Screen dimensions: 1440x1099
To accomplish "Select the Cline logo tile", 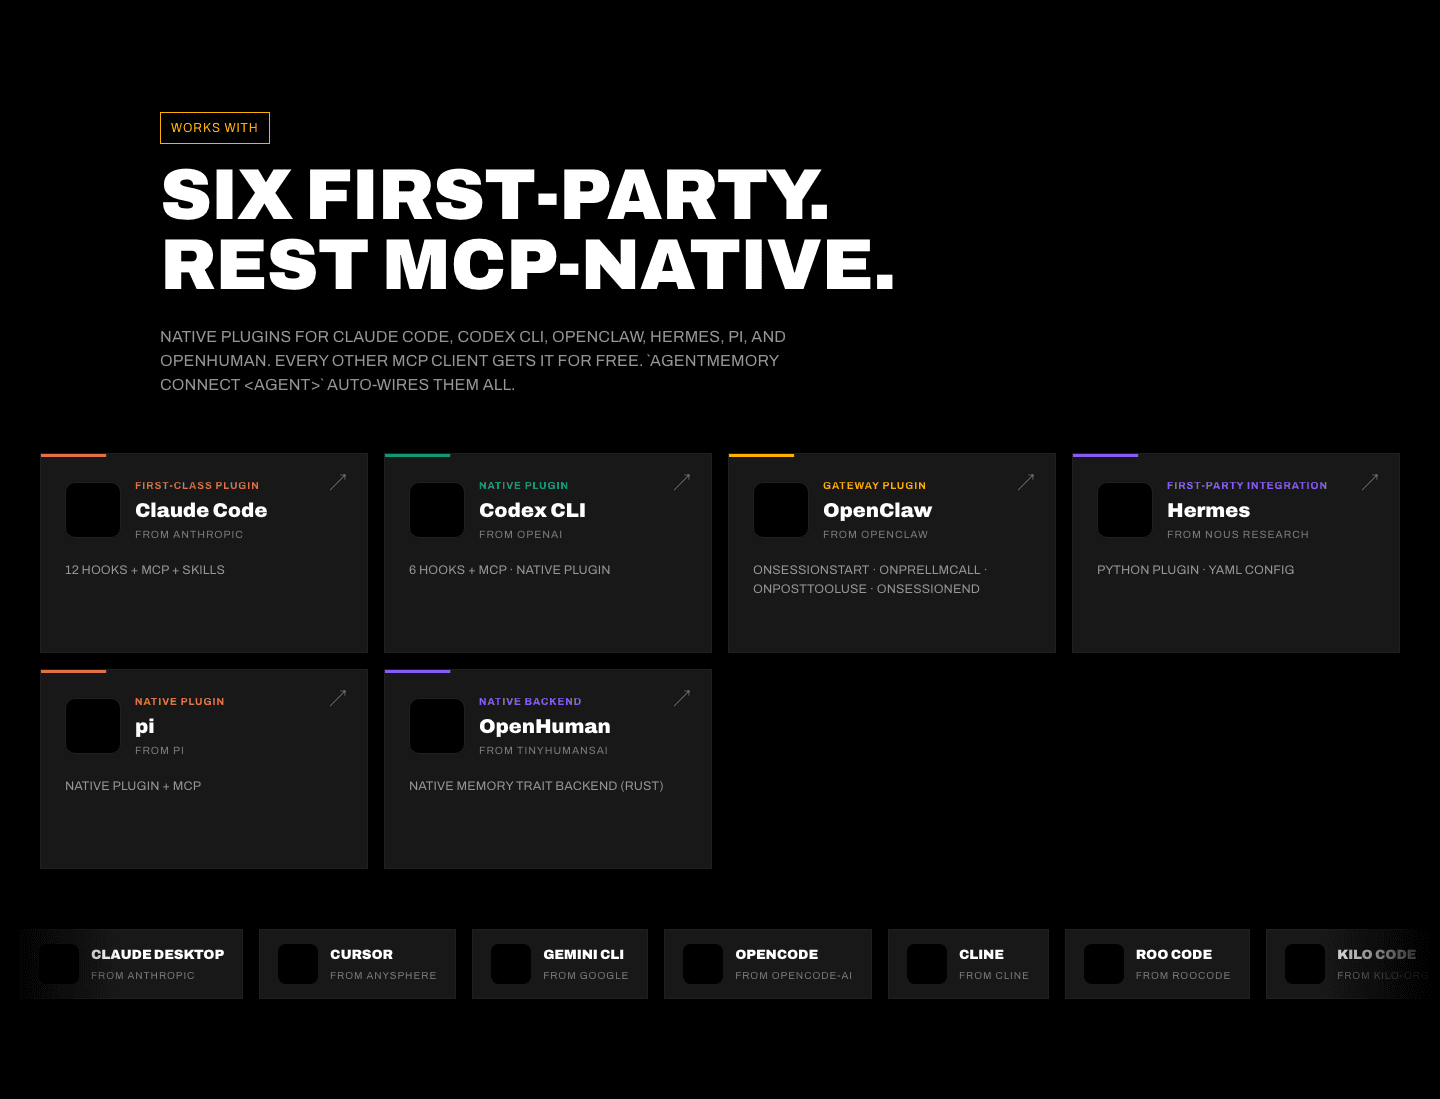I will 927,964.
